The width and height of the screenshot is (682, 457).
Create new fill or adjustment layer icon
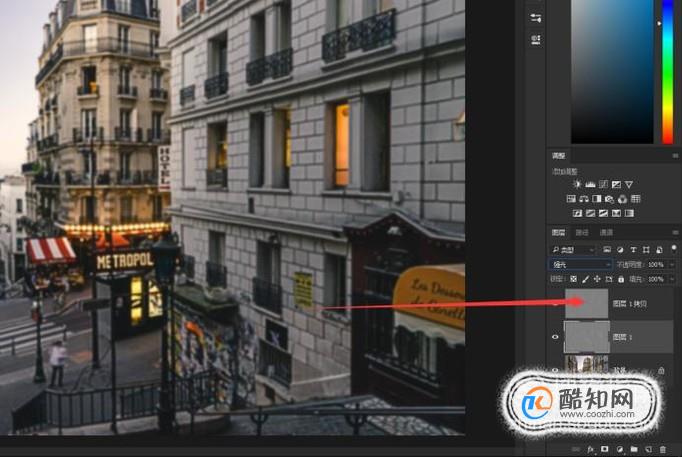619,449
